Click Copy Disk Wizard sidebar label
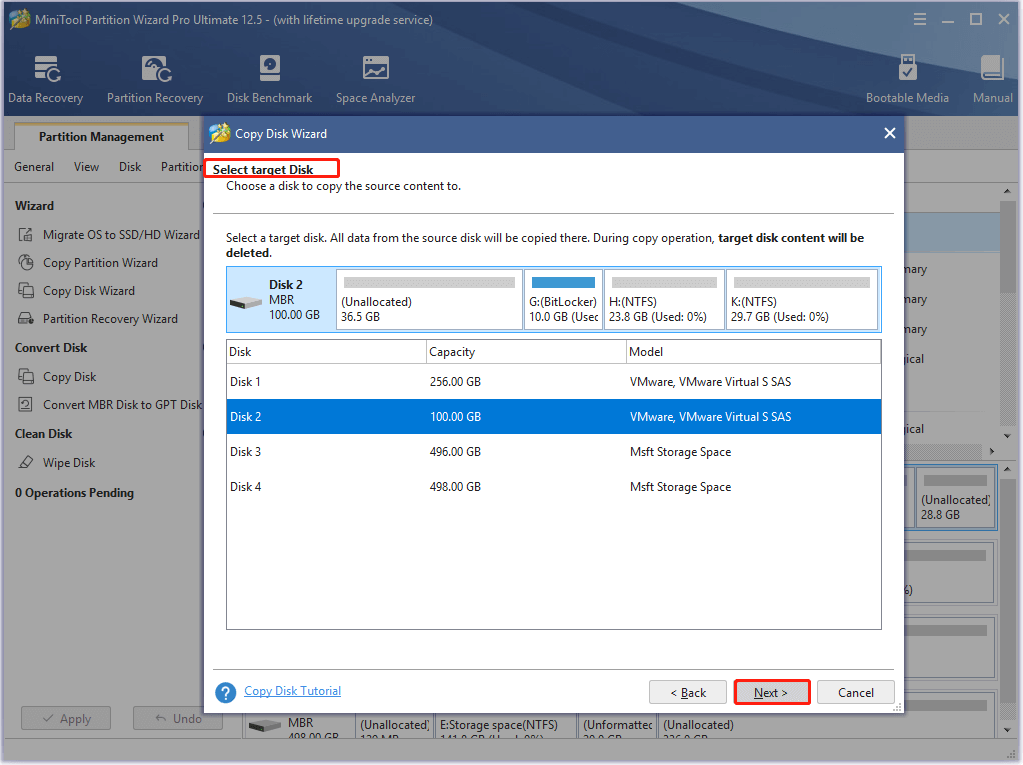1023x765 pixels. (89, 291)
